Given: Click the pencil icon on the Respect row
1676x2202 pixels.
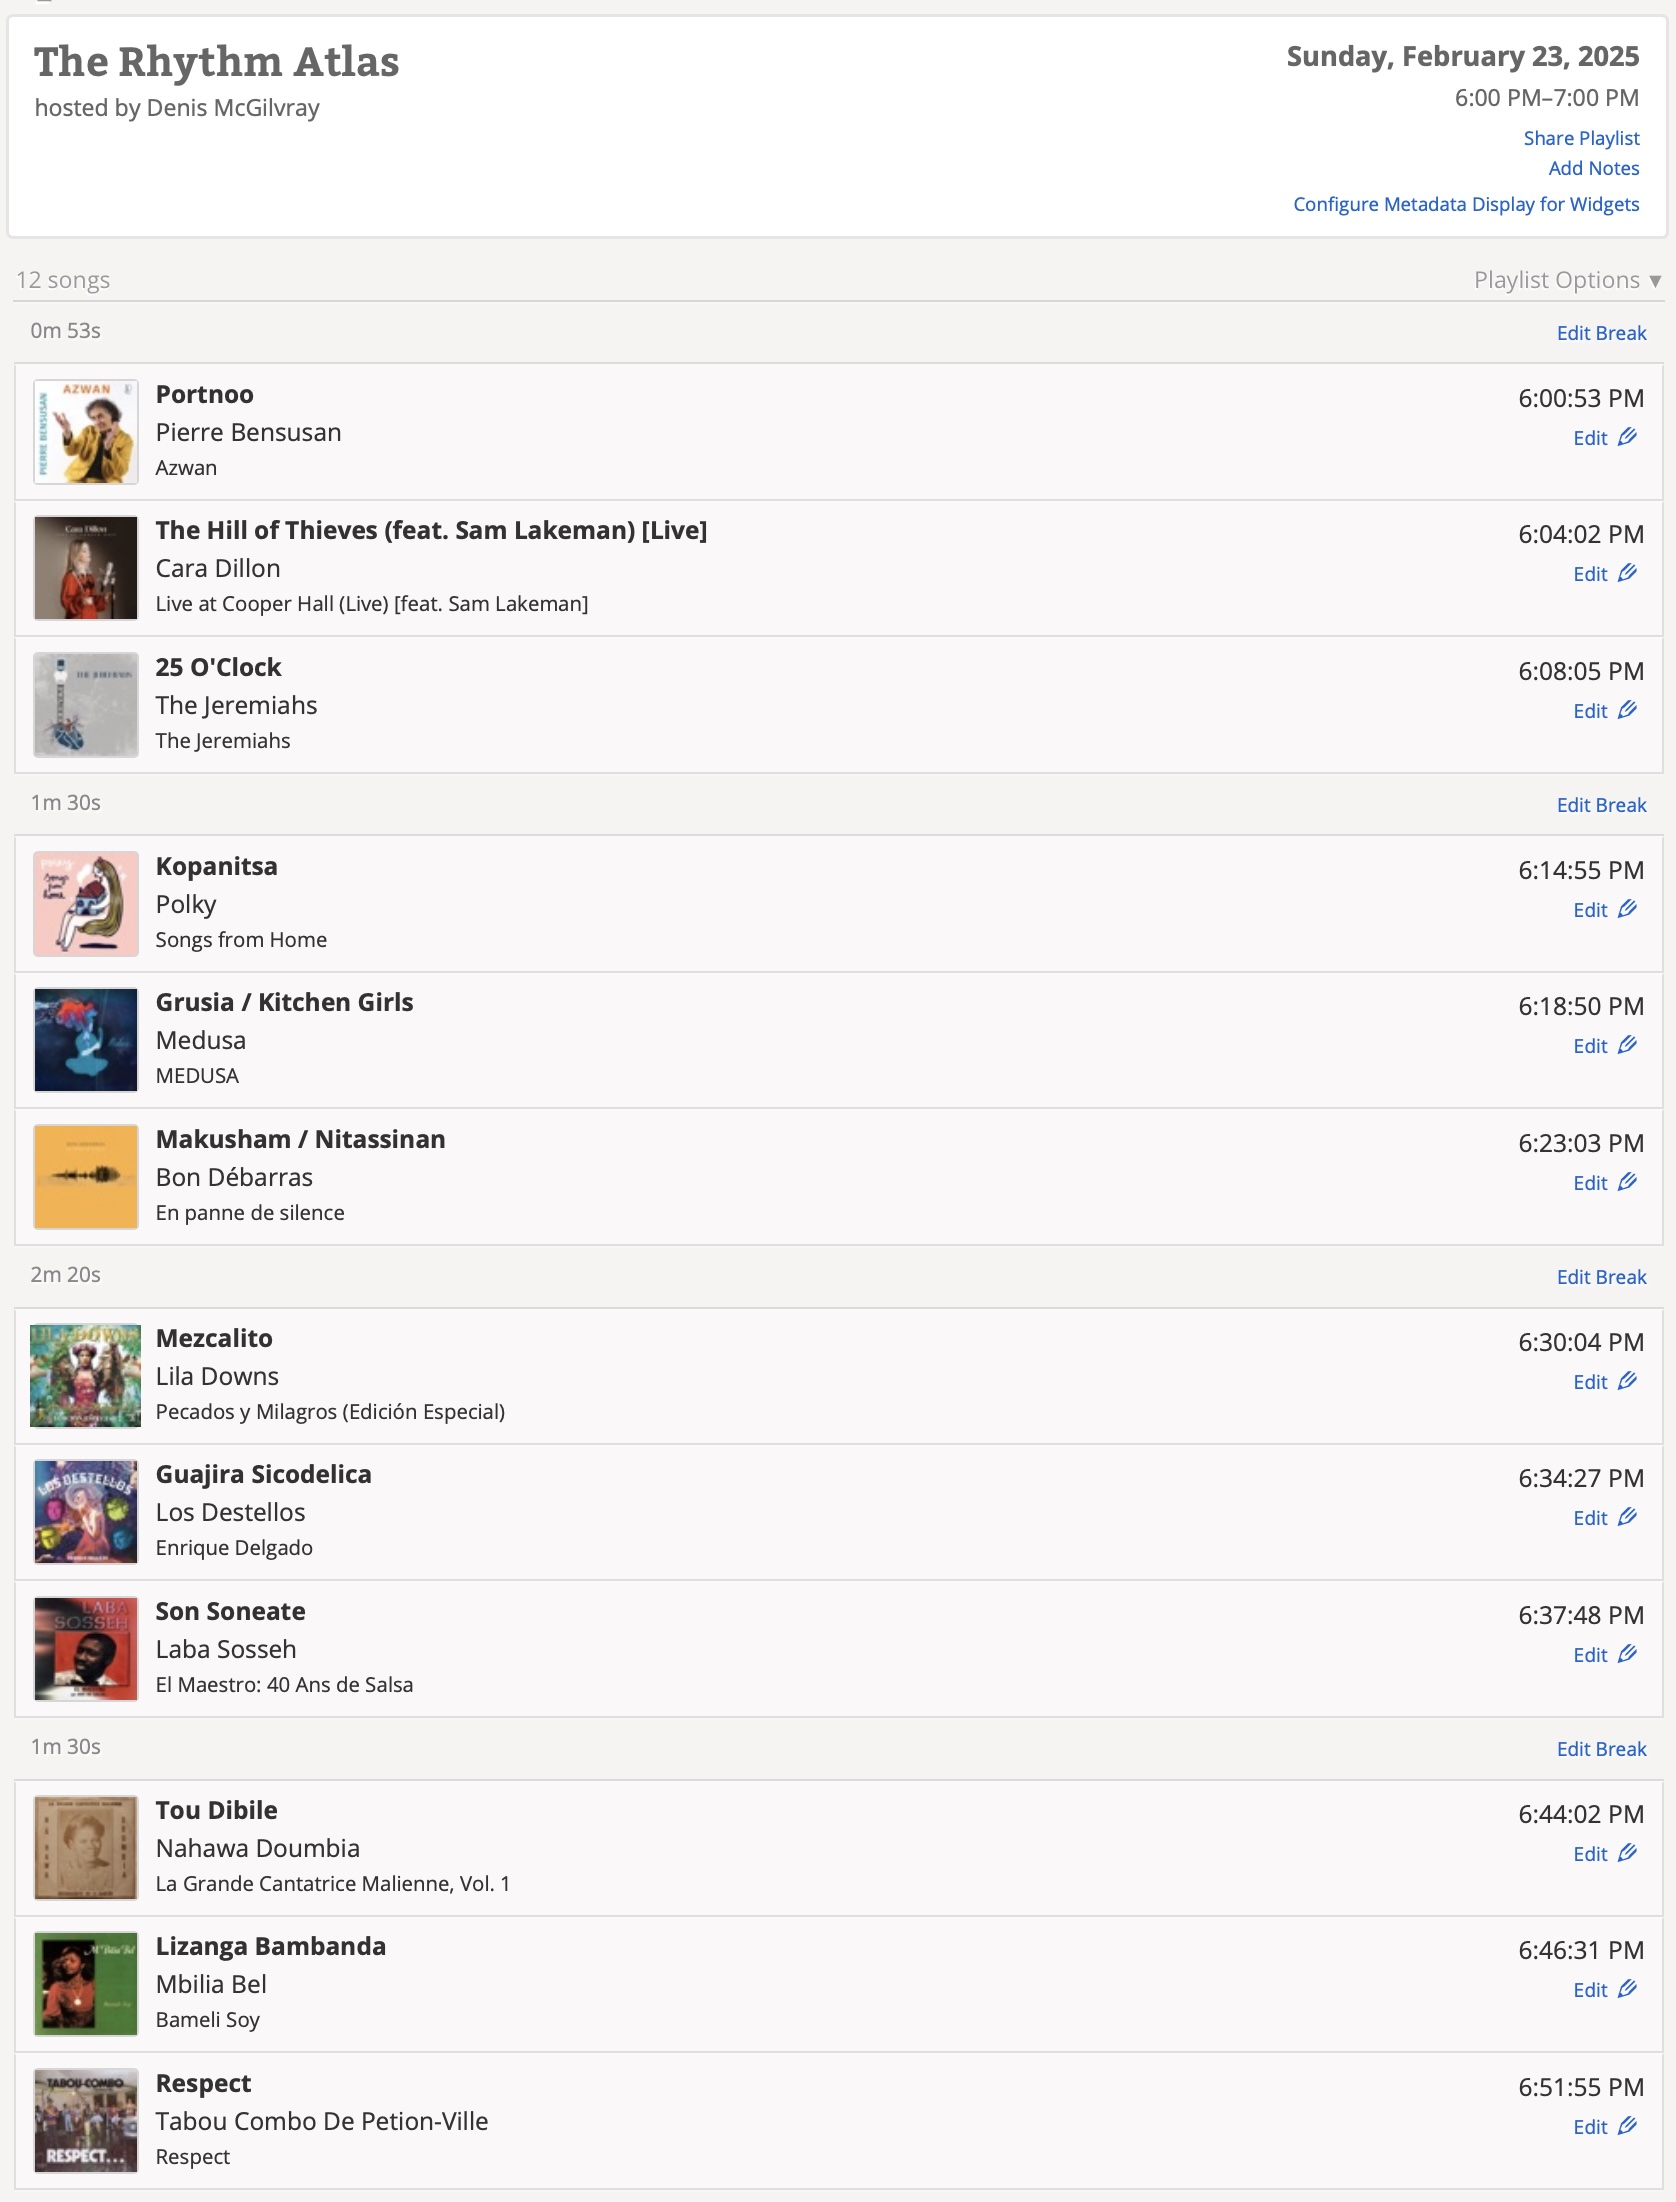Looking at the screenshot, I should [x=1627, y=2126].
